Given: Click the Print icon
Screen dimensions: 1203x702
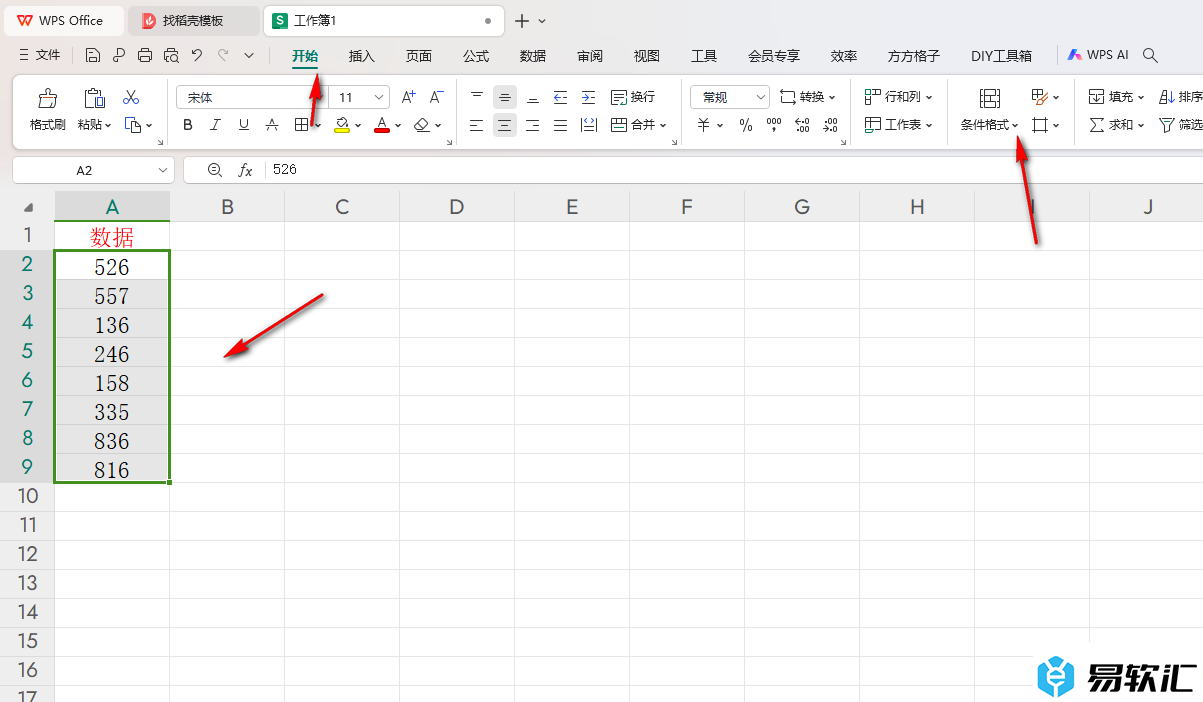Looking at the screenshot, I should [x=145, y=56].
